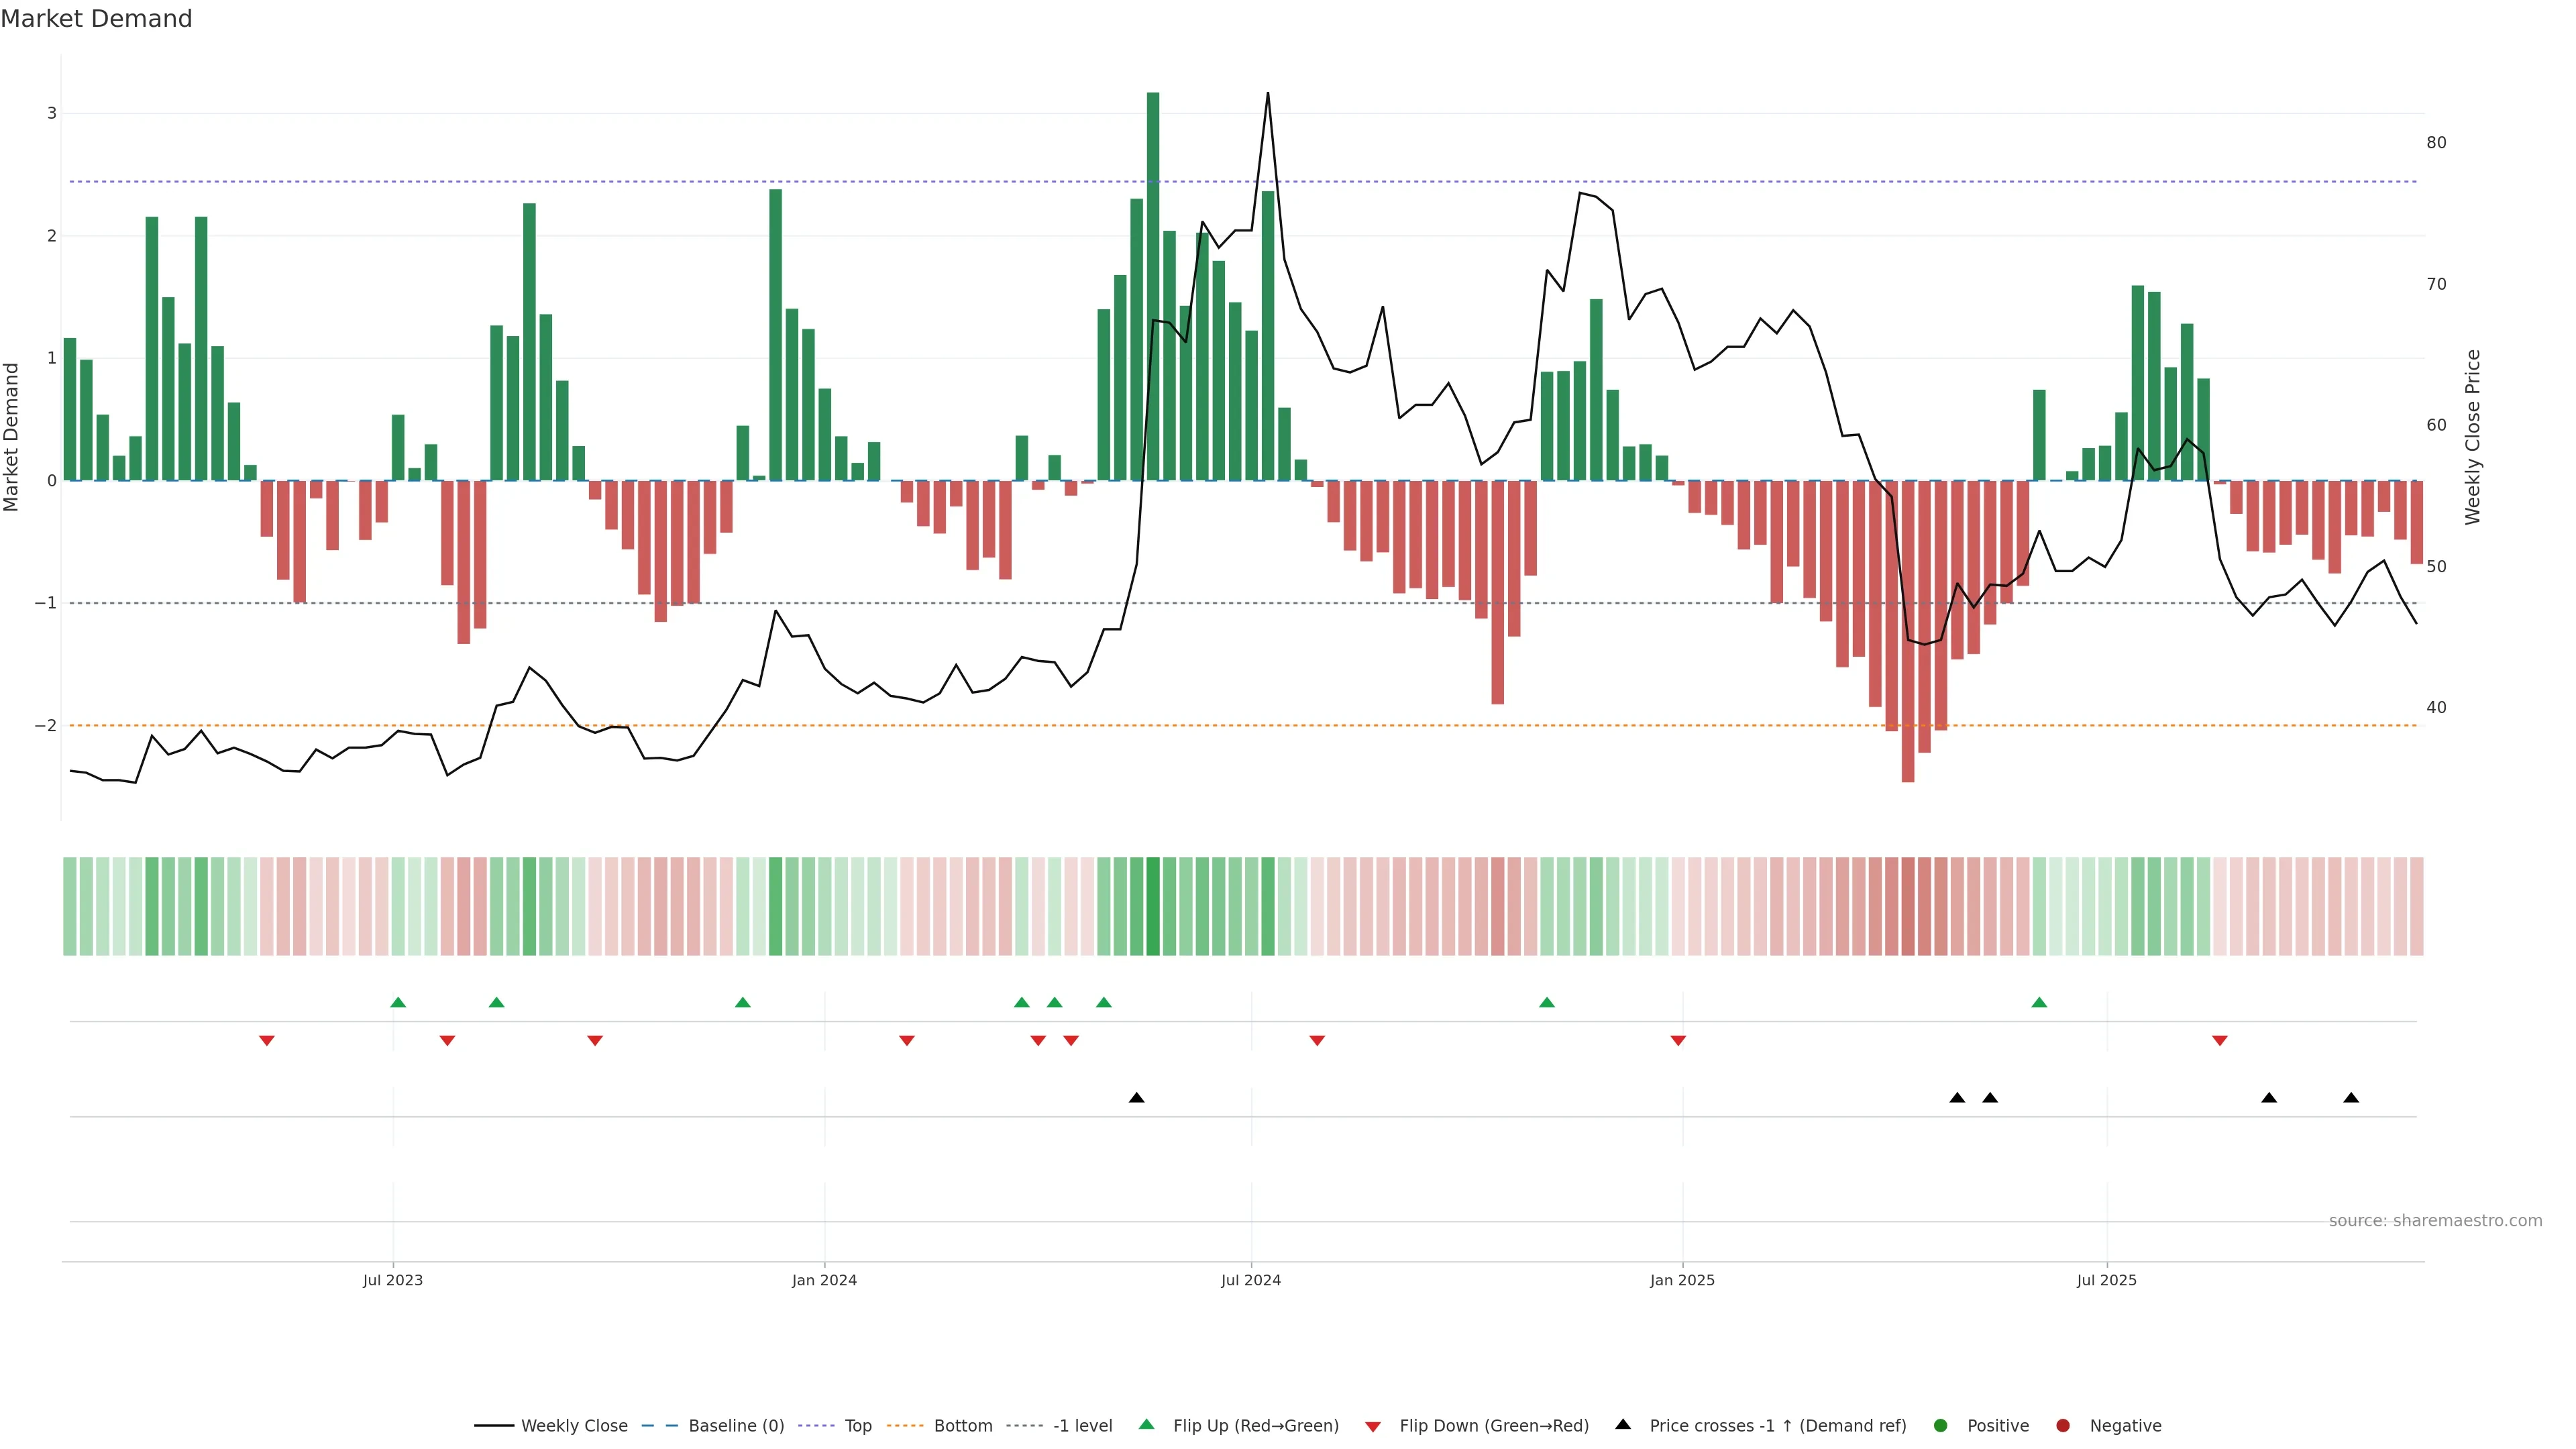This screenshot has height=1449, width=2576.
Task: Click the green Positive legend circle
Action: pyautogui.click(x=1941, y=1426)
